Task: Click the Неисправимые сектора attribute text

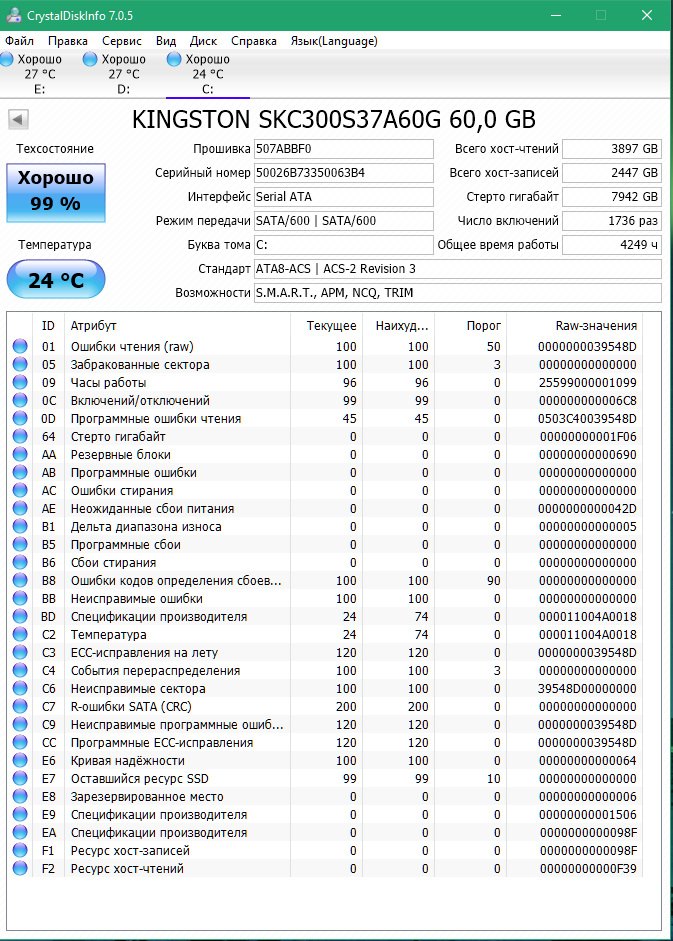Action: pos(138,688)
